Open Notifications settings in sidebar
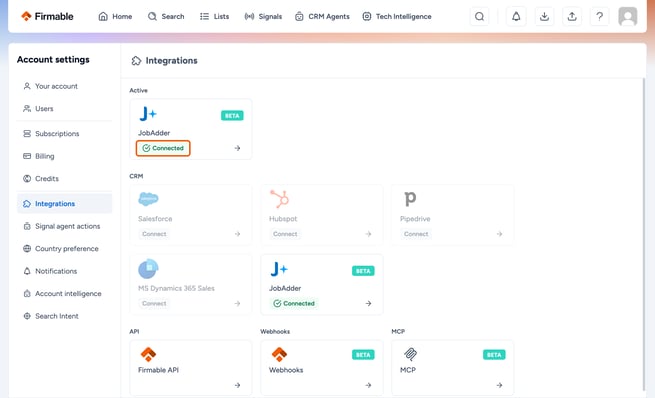The height and width of the screenshot is (398, 655). point(64,271)
